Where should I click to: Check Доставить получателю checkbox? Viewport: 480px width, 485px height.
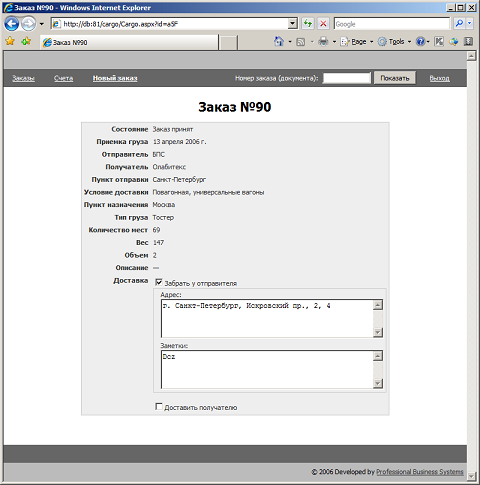coord(159,407)
